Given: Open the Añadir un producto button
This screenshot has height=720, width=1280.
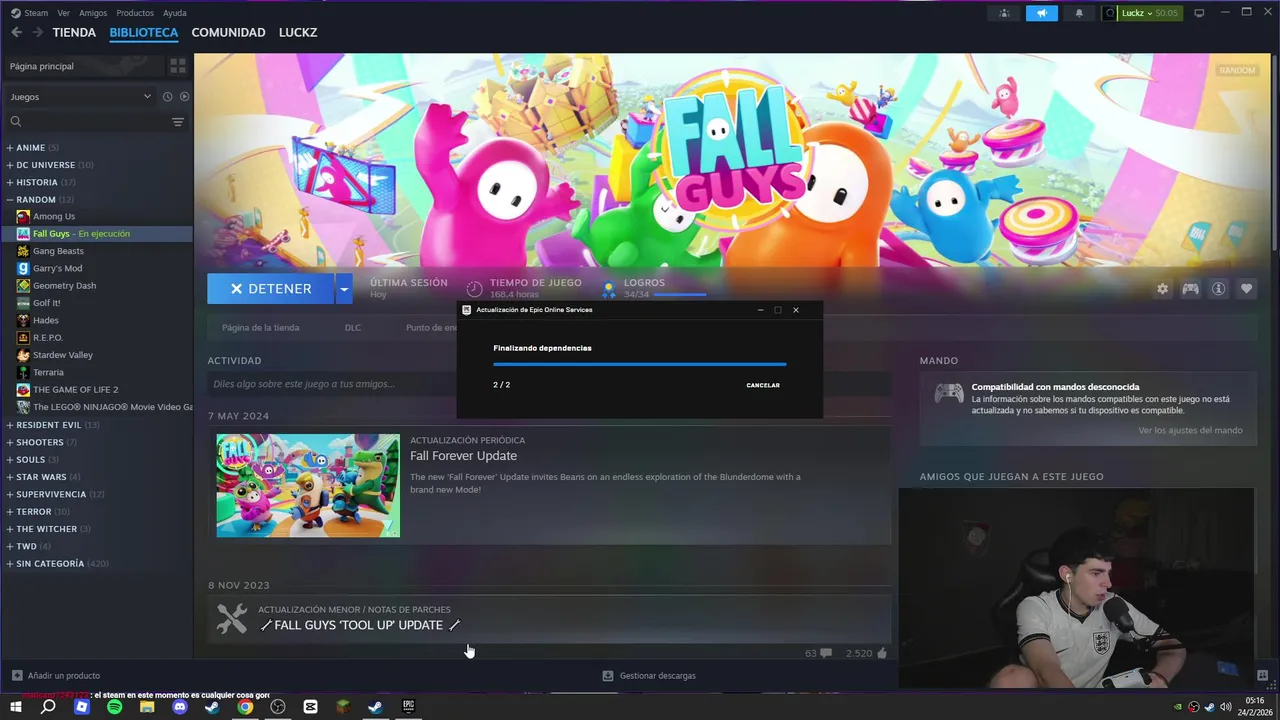Looking at the screenshot, I should coord(55,676).
